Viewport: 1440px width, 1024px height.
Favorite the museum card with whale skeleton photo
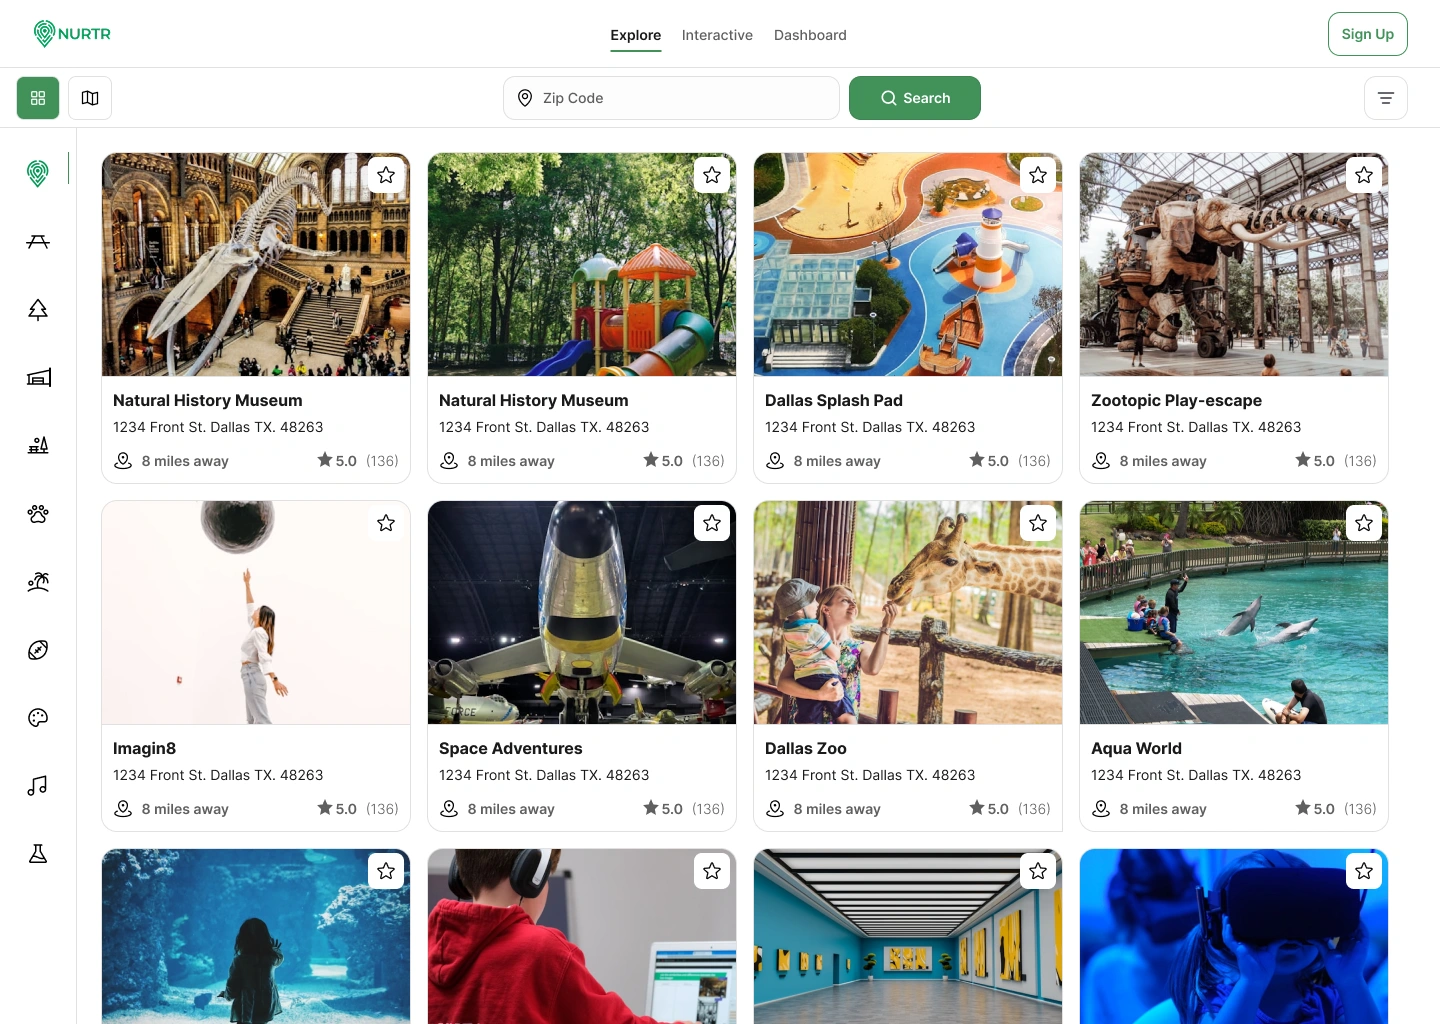point(386,175)
